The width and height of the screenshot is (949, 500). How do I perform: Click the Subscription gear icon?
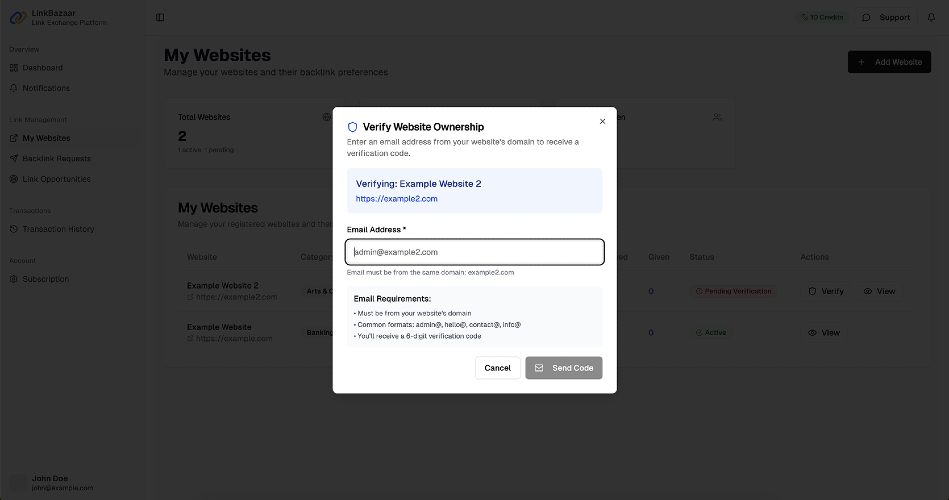pyautogui.click(x=14, y=279)
